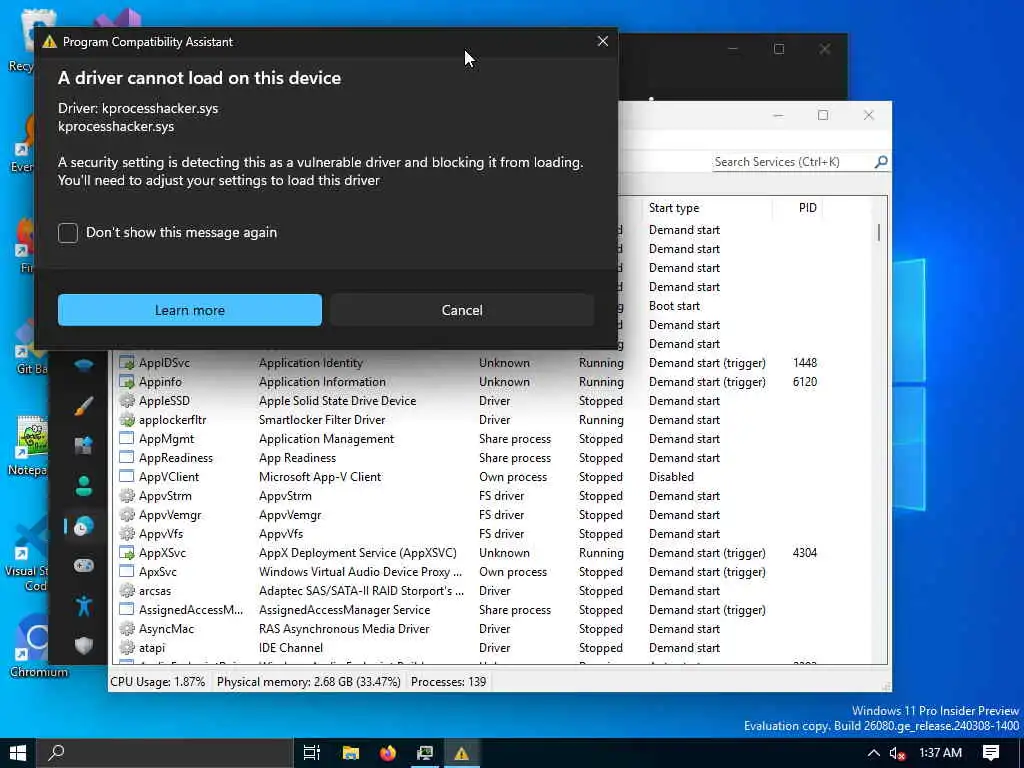Select the AppvVfs driver gear icon
1024x768 pixels.
pos(127,534)
